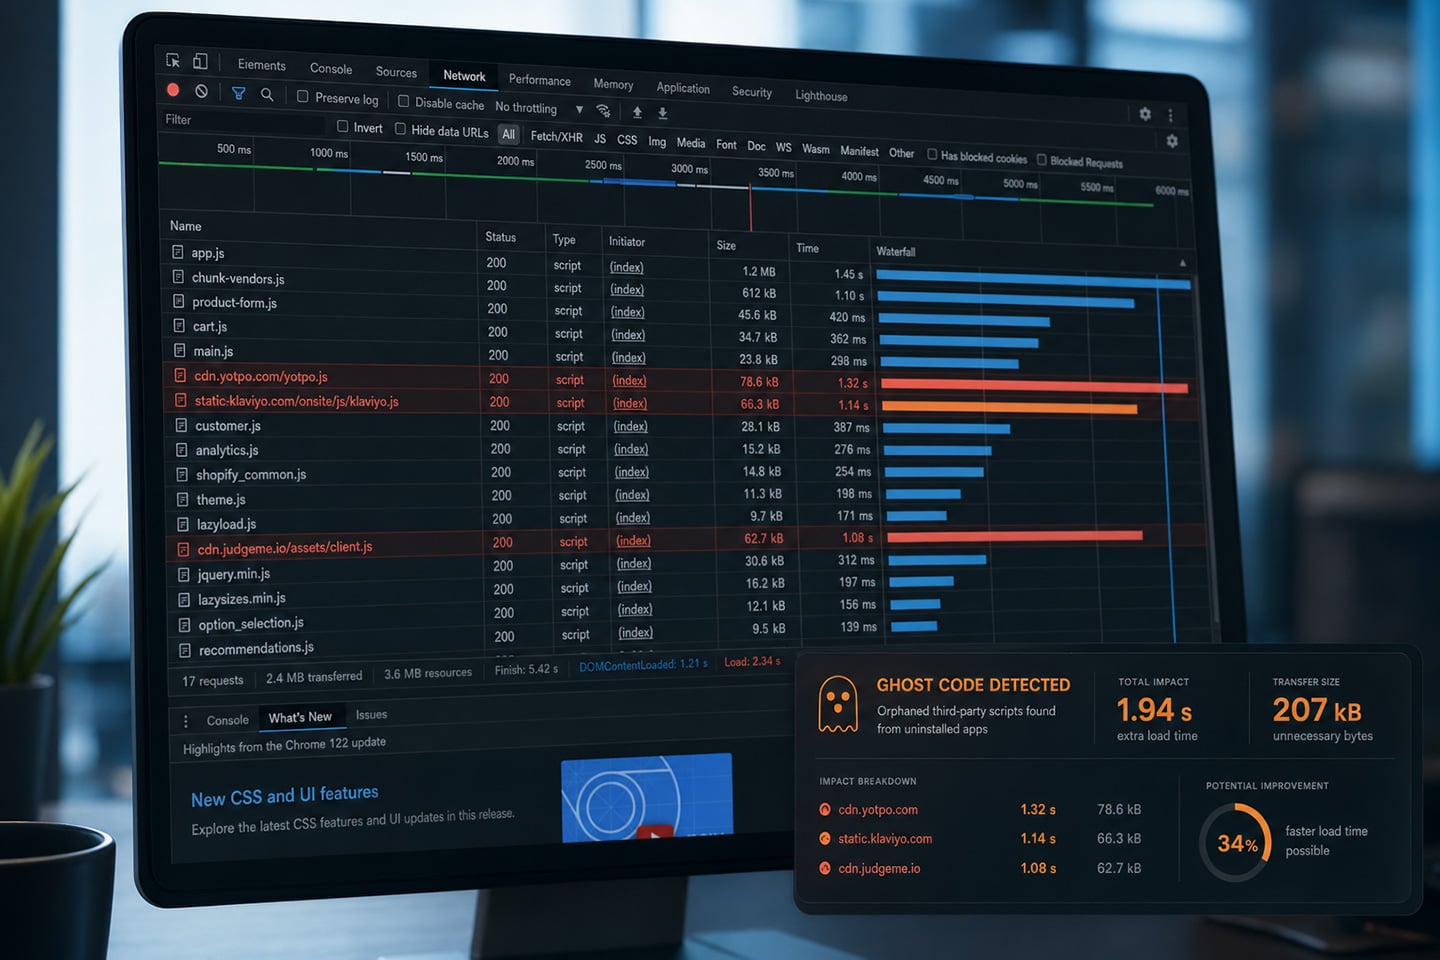Open the drawer three-dot menu beside Console
1440x960 pixels.
tap(185, 721)
